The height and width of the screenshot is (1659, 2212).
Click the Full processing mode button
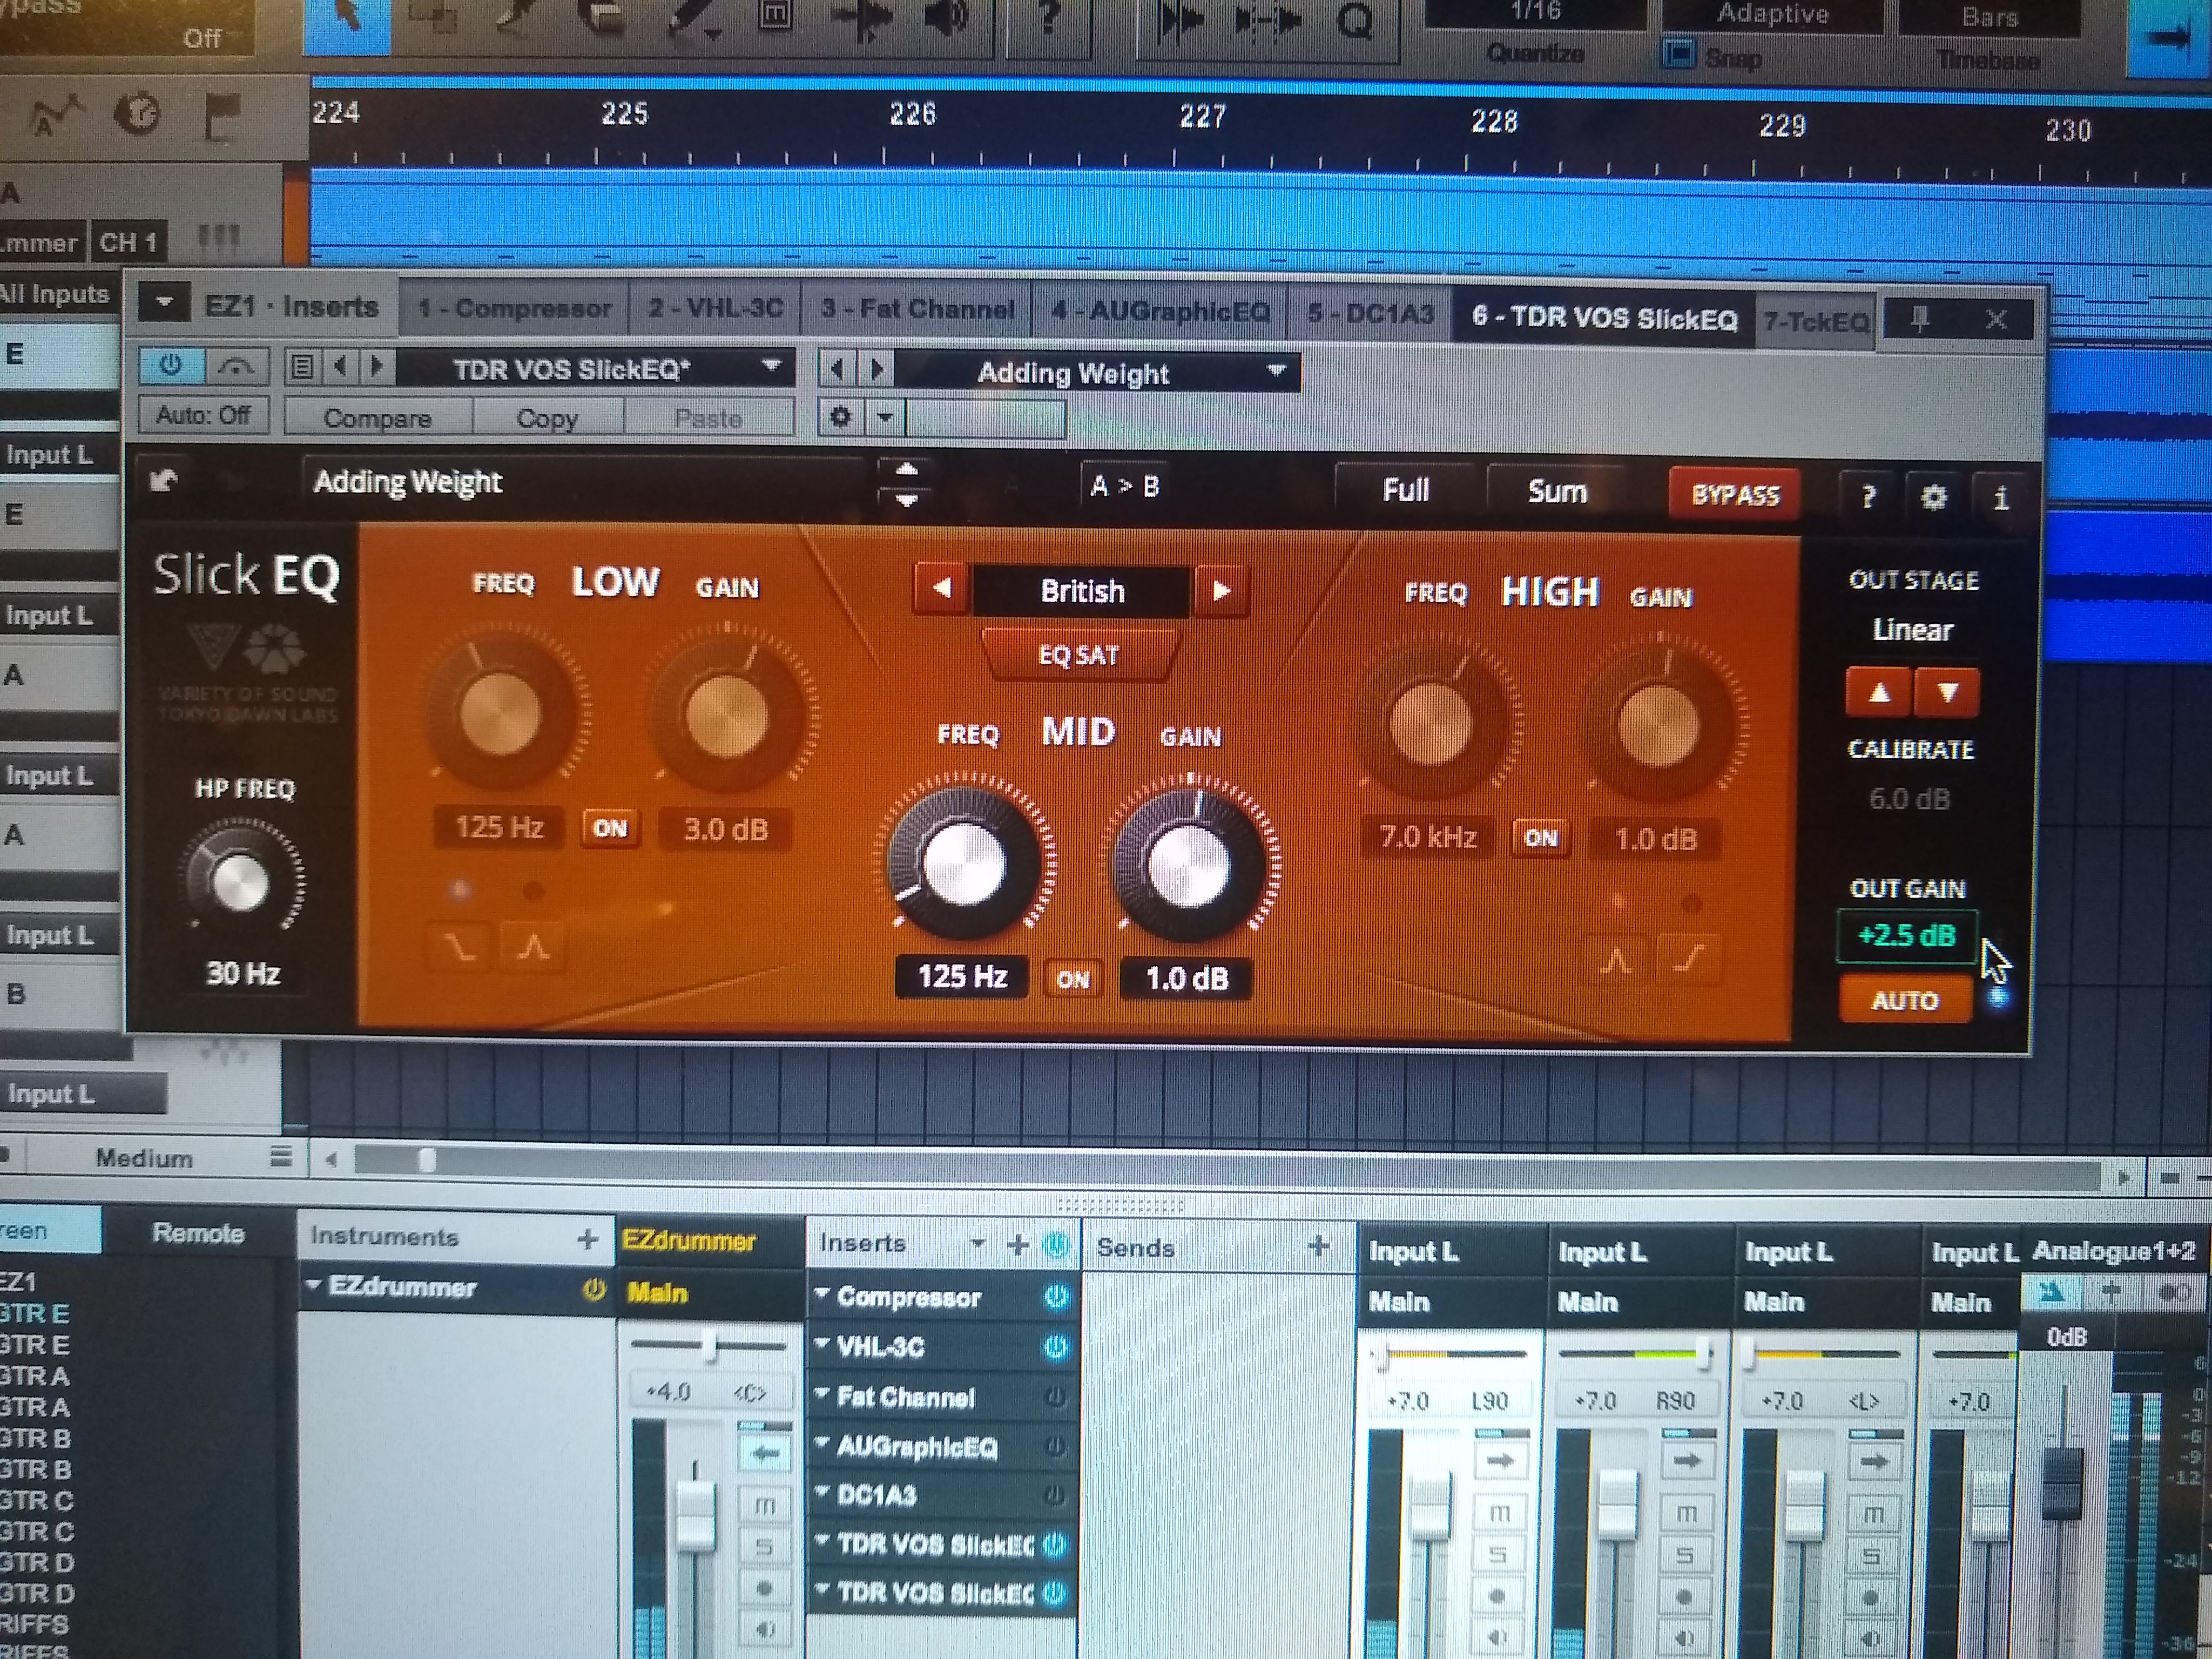tap(1405, 490)
